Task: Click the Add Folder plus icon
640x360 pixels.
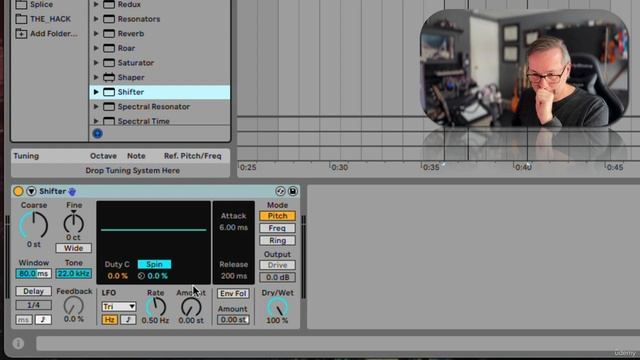Action: (x=21, y=33)
